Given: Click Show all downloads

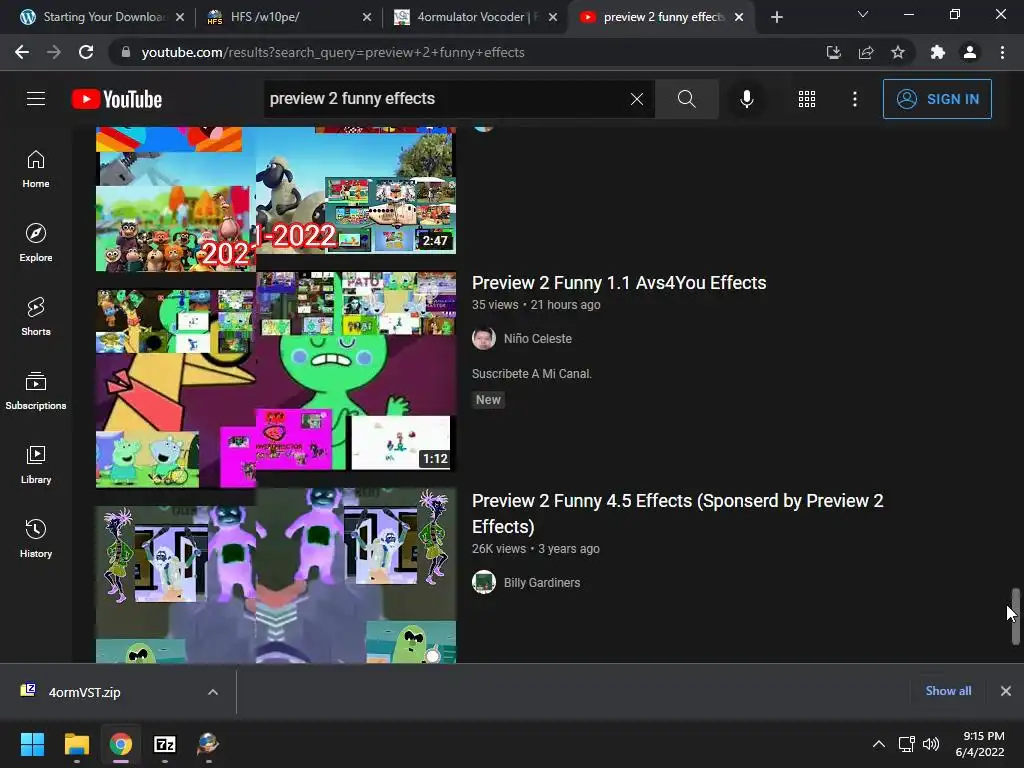Looking at the screenshot, I should tap(948, 691).
